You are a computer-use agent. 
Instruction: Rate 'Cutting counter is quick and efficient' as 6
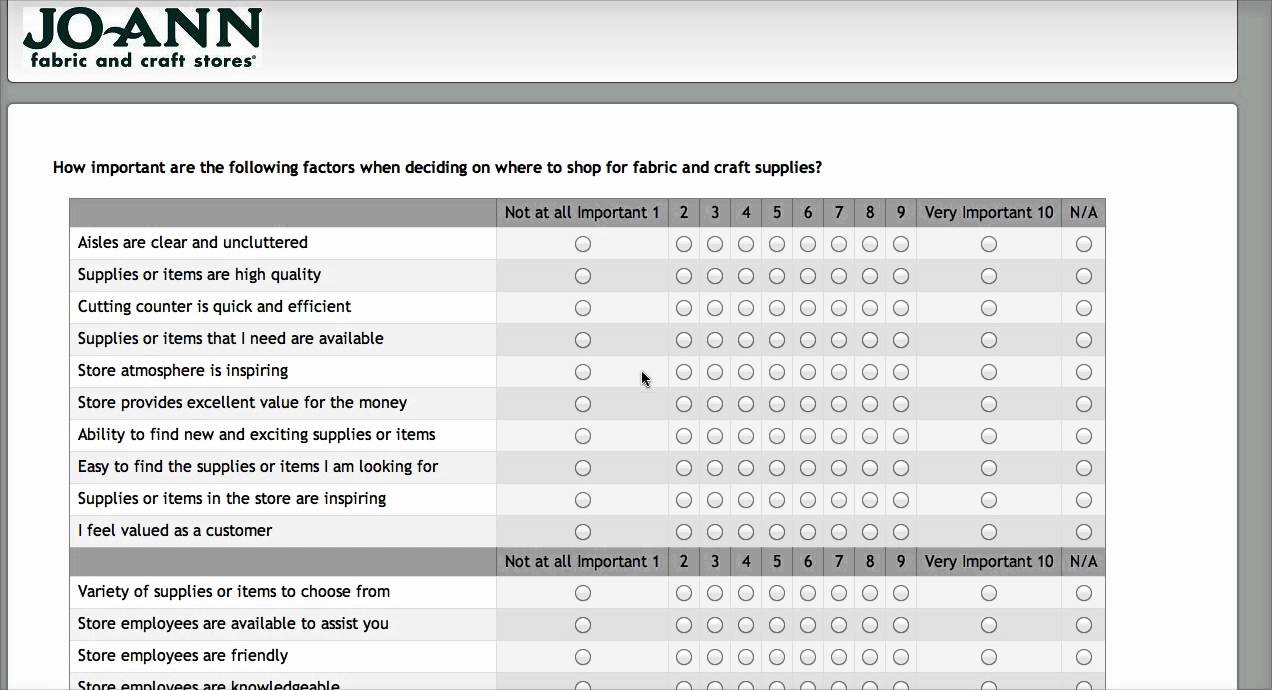[808, 308]
